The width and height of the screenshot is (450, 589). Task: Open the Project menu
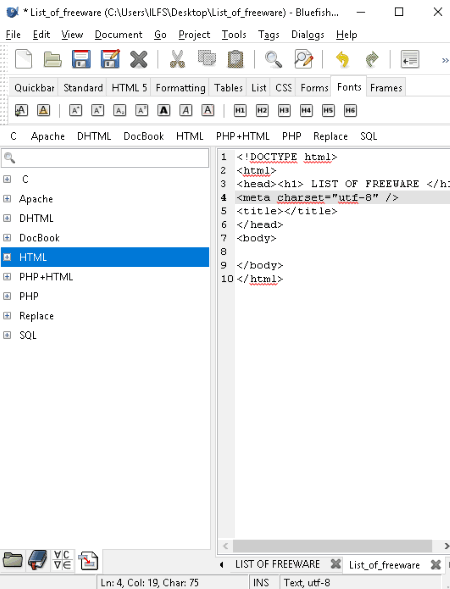click(x=194, y=35)
